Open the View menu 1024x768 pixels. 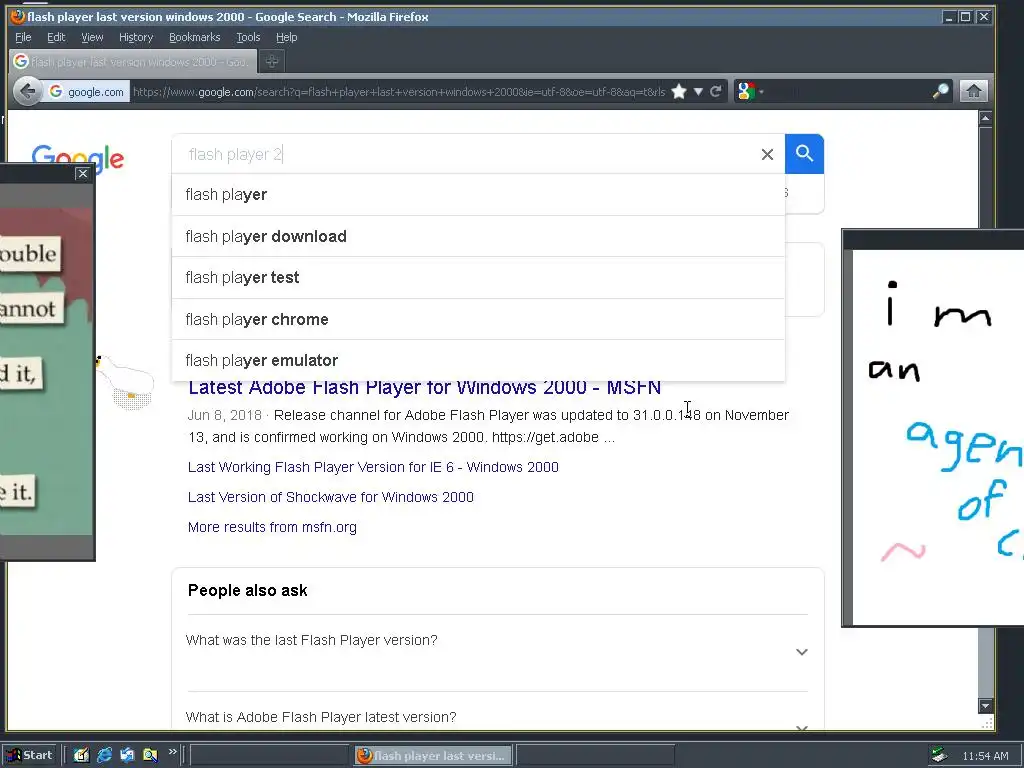pos(92,37)
